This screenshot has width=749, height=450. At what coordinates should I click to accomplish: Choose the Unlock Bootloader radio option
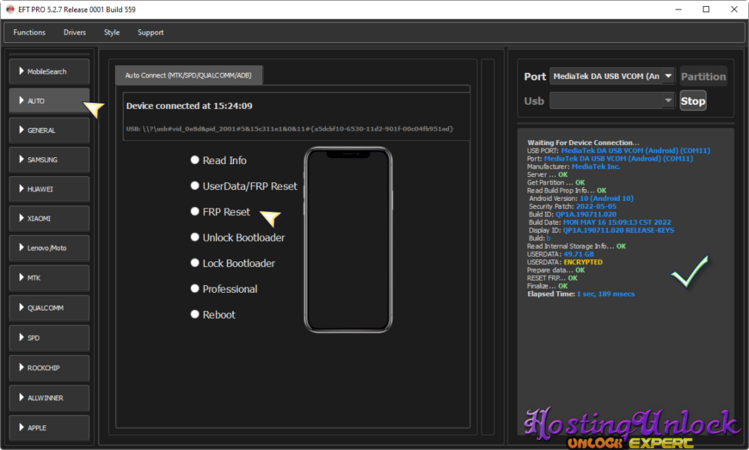pos(195,238)
